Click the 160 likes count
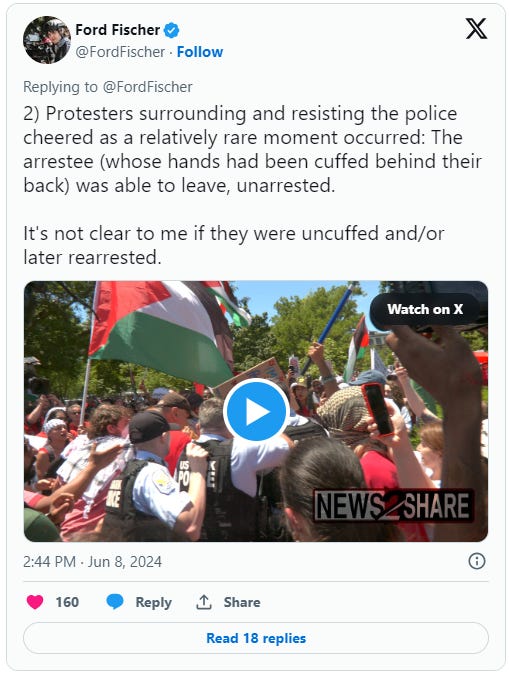Image resolution: width=509 pixels, height=675 pixels. click(67, 602)
